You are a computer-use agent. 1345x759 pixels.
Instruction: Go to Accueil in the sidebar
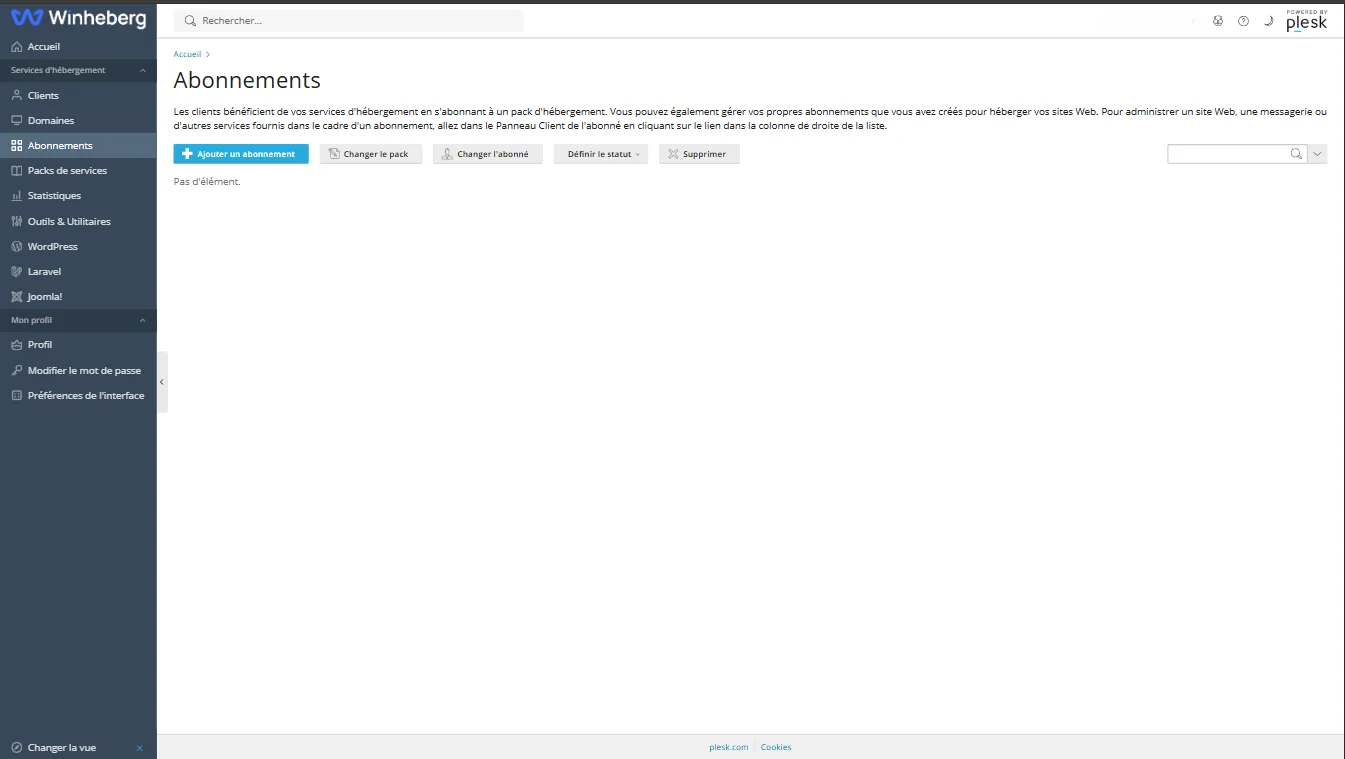78,46
